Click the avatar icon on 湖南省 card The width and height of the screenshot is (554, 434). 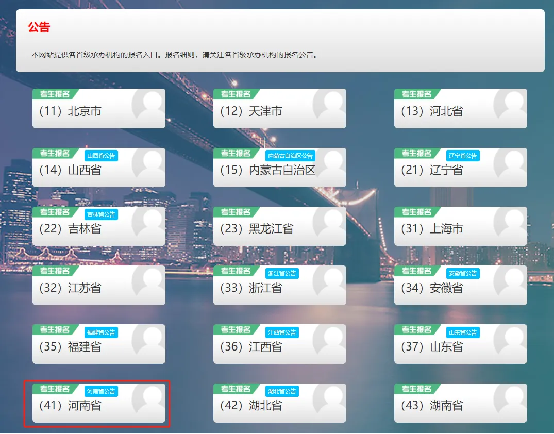pyautogui.click(x=510, y=399)
